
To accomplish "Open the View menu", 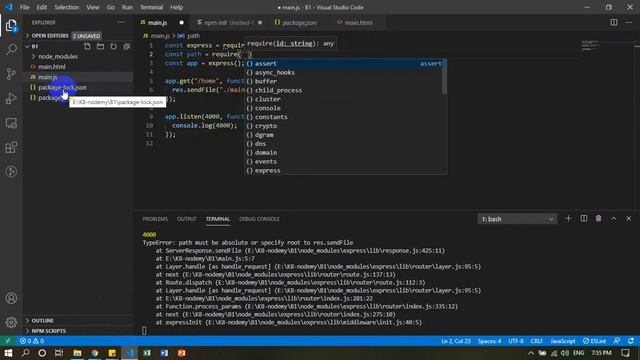I will 93,7.
